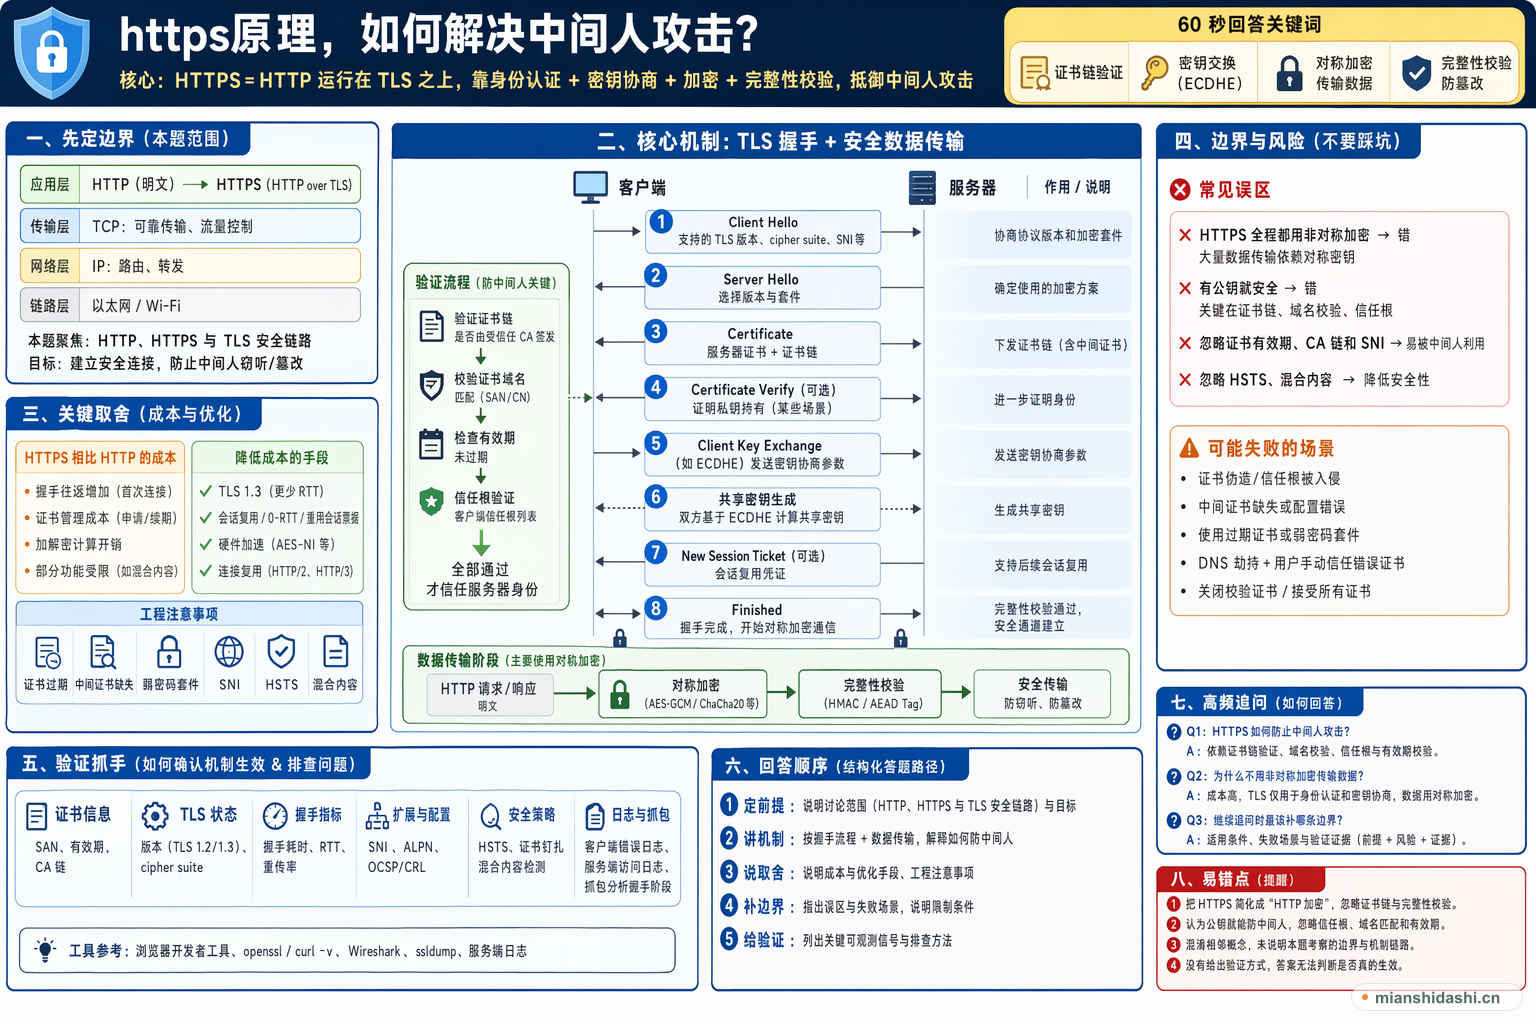Click the calendar icon beside 检查有效期
This screenshot has width=1536, height=1024.
(x=431, y=444)
